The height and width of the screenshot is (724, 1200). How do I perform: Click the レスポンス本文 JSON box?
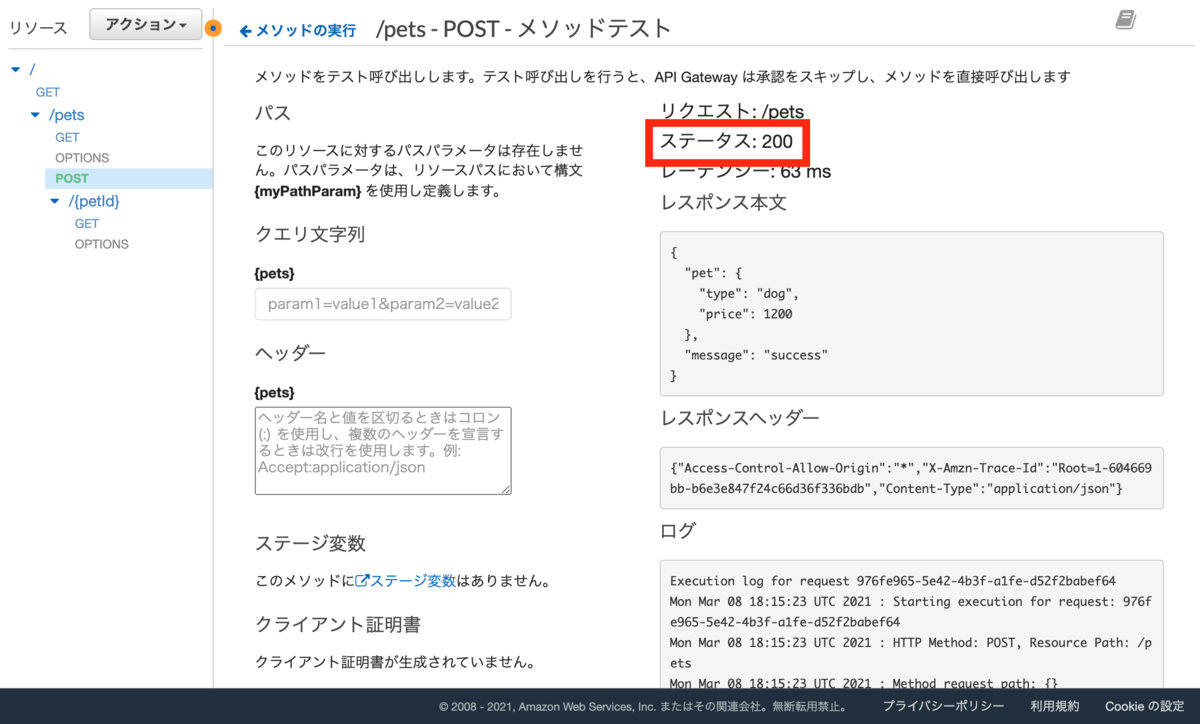pos(911,314)
